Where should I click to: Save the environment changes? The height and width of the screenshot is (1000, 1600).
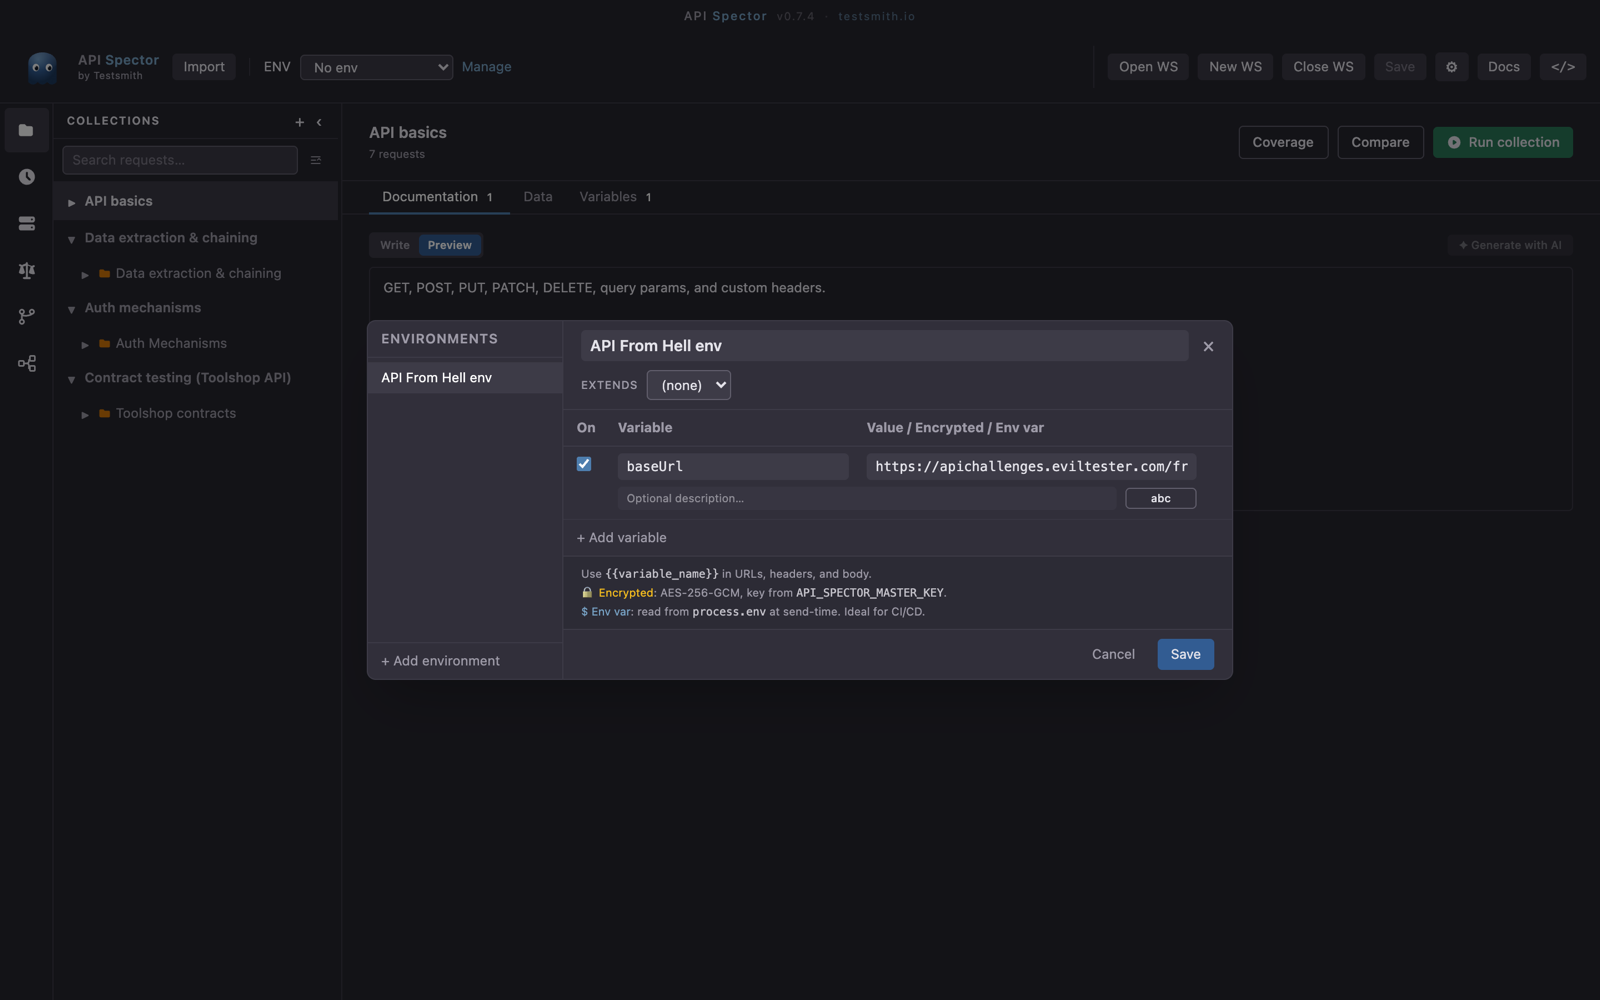click(x=1185, y=654)
